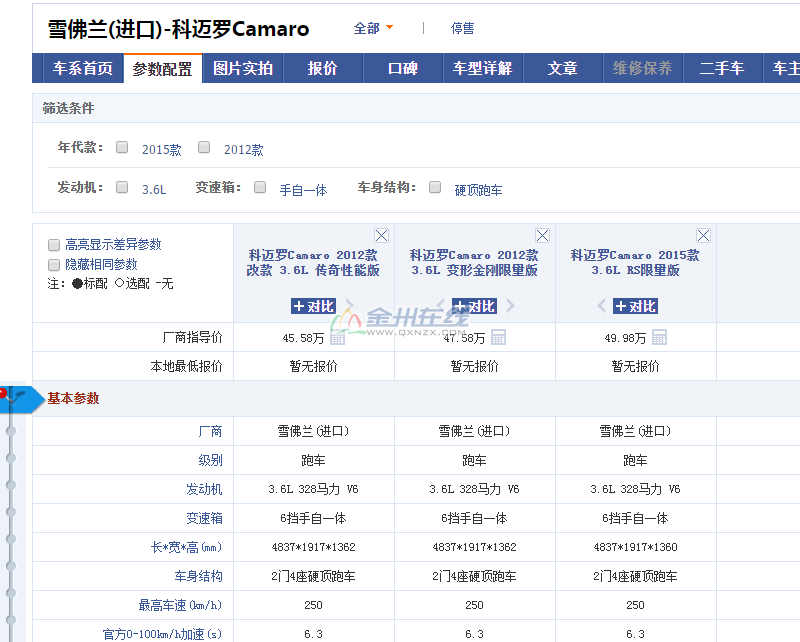
Task: Add the 2015款 RS限量版 to 对比
Action: [x=635, y=306]
